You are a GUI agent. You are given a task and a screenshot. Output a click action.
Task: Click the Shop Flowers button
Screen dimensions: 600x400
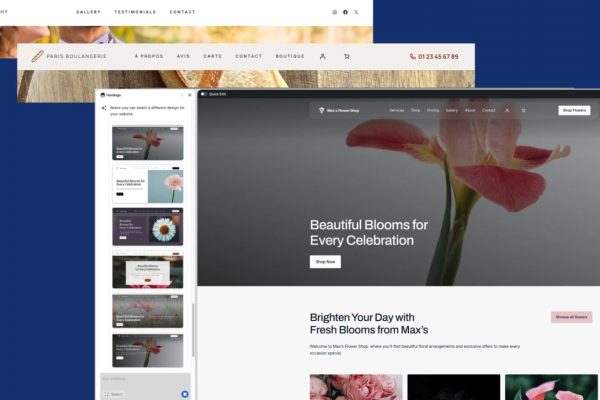(x=574, y=110)
